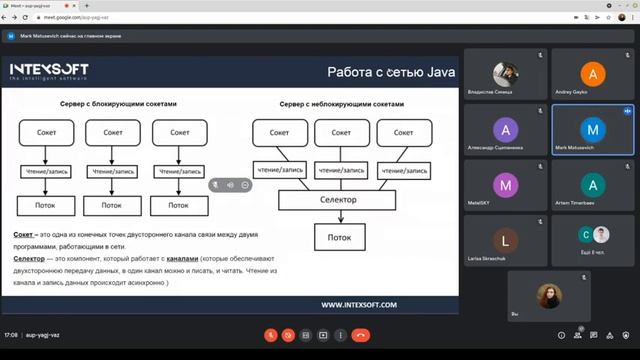Click the speaking indicator on Mark Matusevich tile
Screen dimensions: 640x360
(627, 111)
